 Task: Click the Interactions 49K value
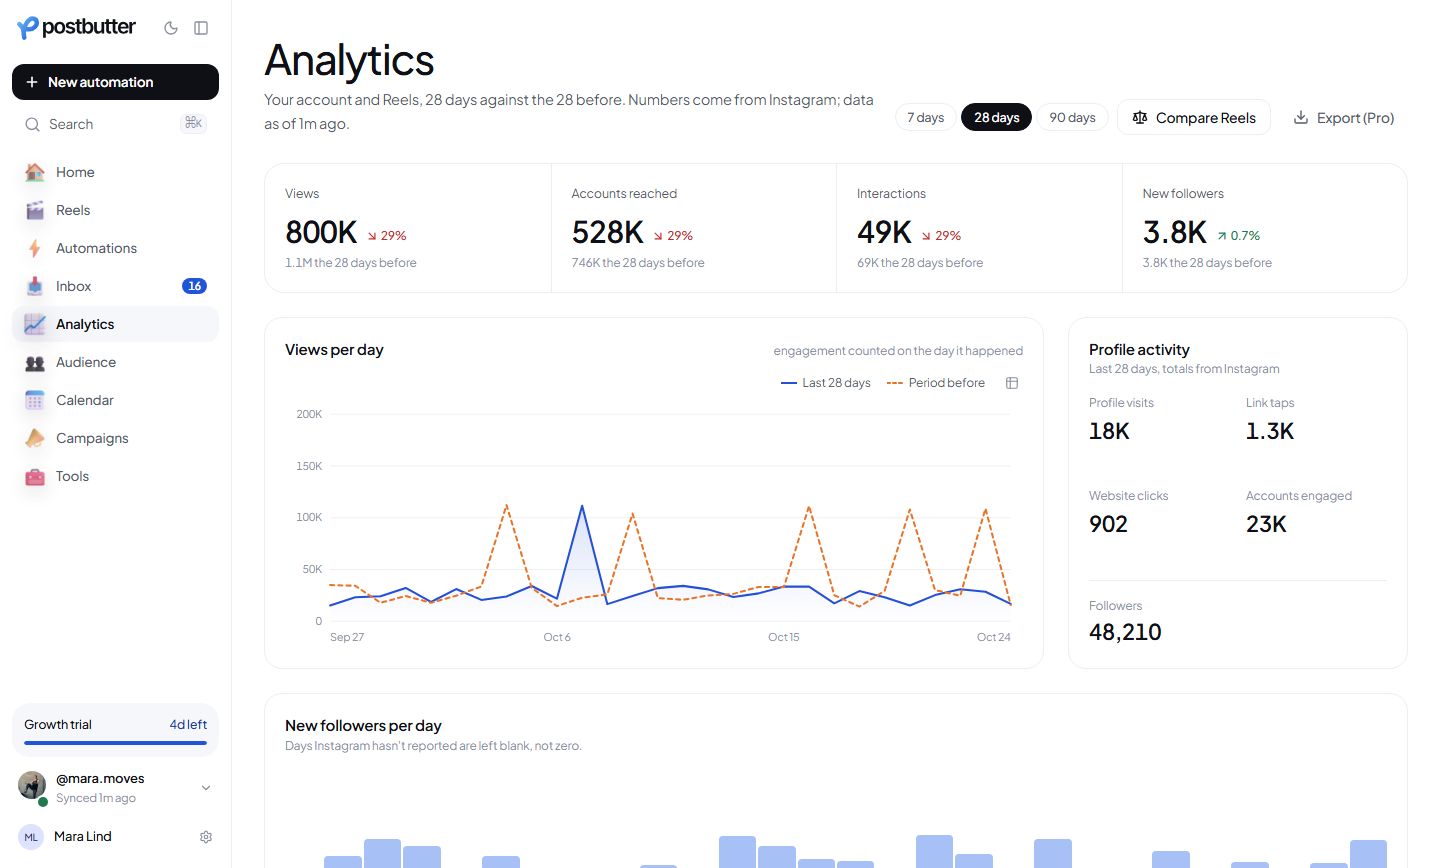tap(884, 232)
